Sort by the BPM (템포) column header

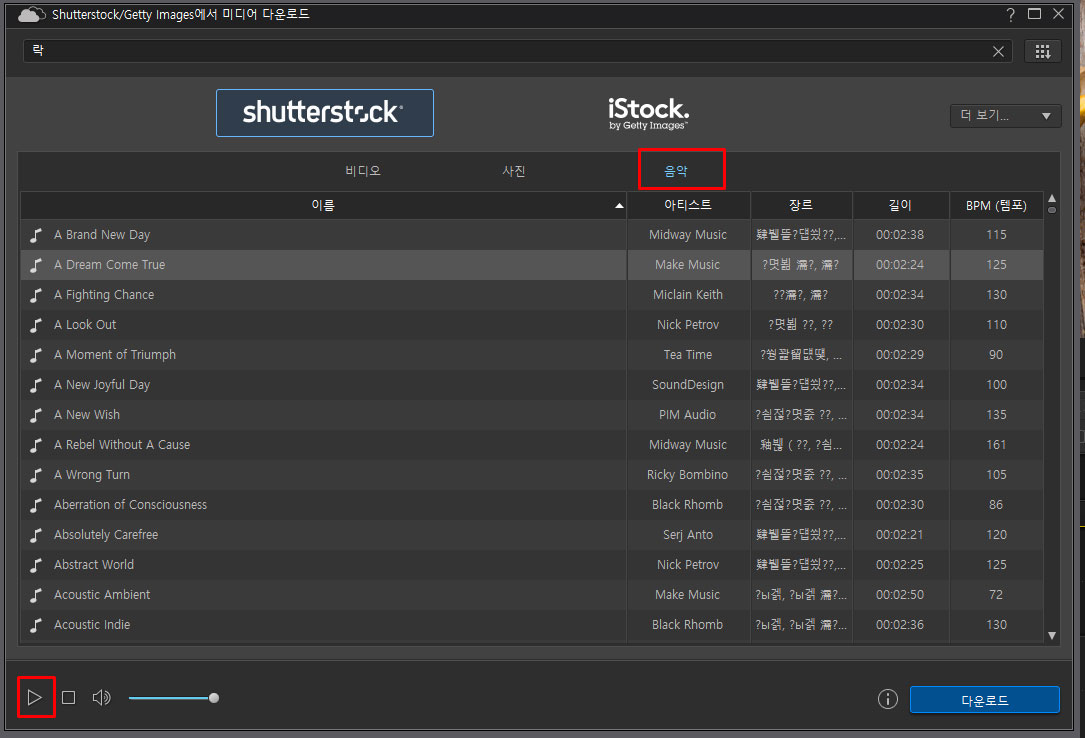pos(996,205)
